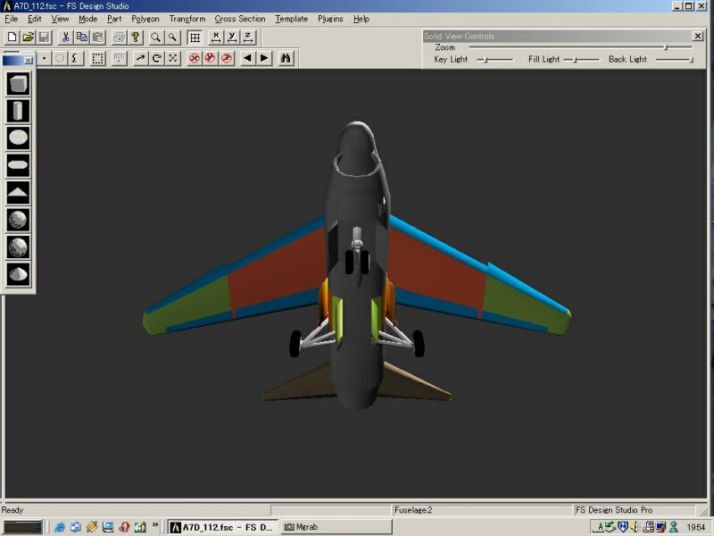Toggle the red Y axis lock

point(210,58)
